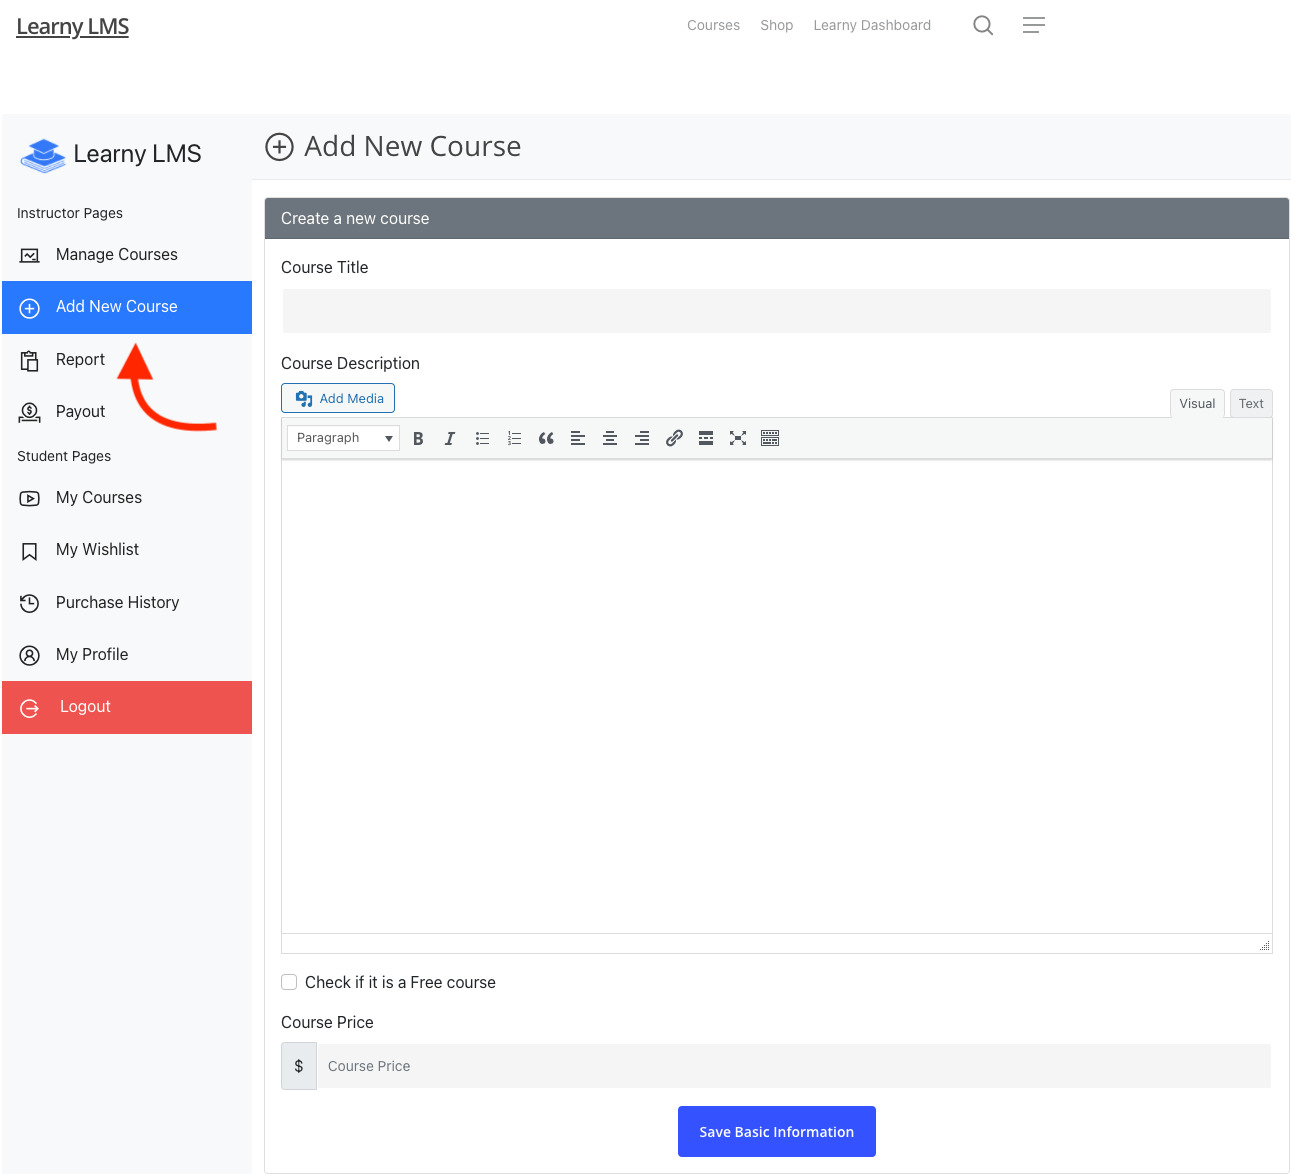The height and width of the screenshot is (1174, 1291).
Task: Click the Learny LMS graduation cap logo
Action: click(43, 155)
